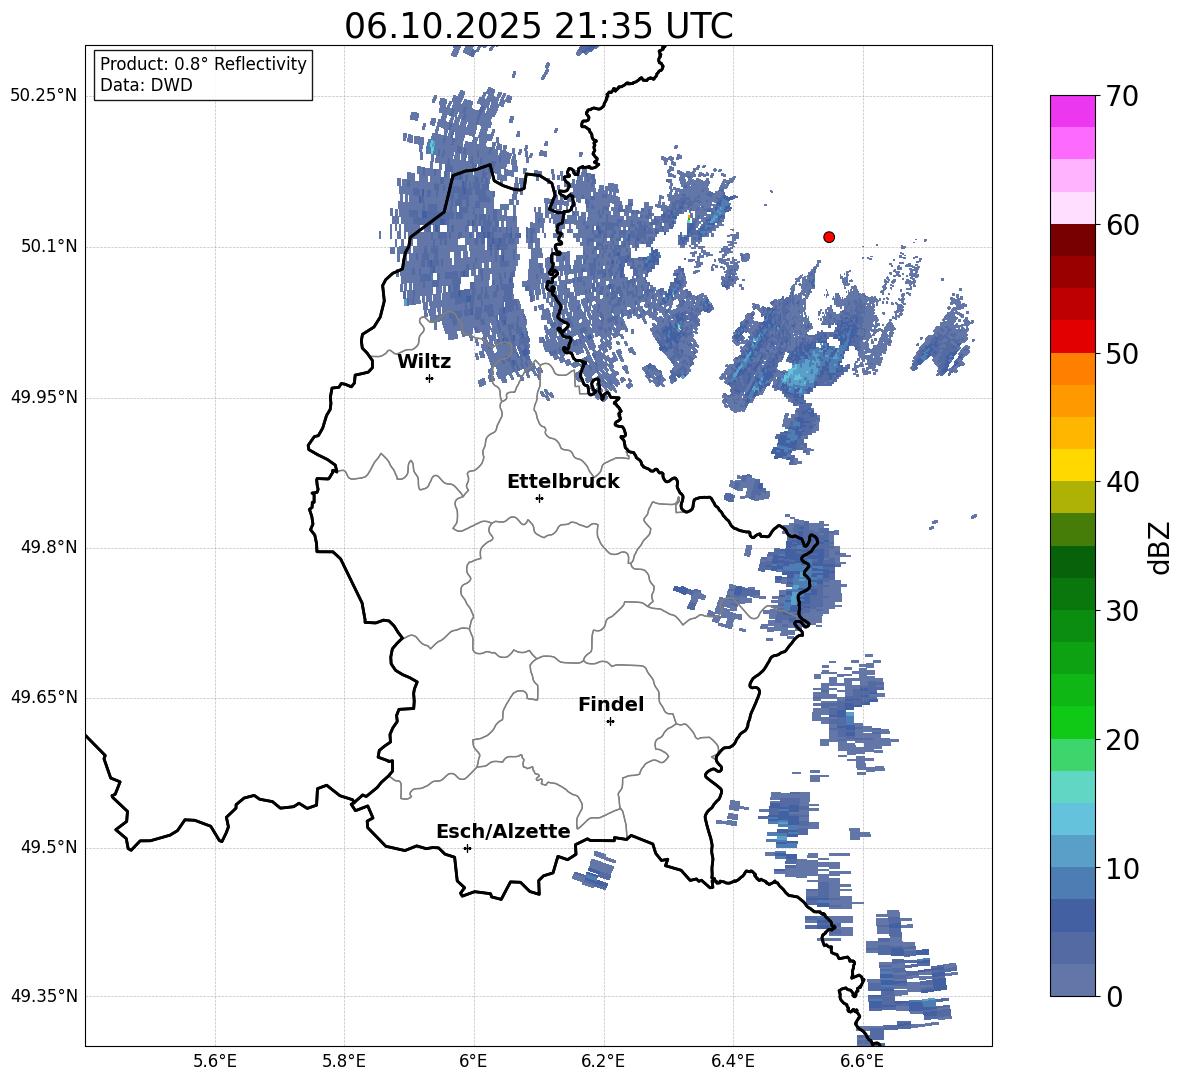Select the Wiltz city label
The image size is (1184, 1081).
(x=424, y=362)
